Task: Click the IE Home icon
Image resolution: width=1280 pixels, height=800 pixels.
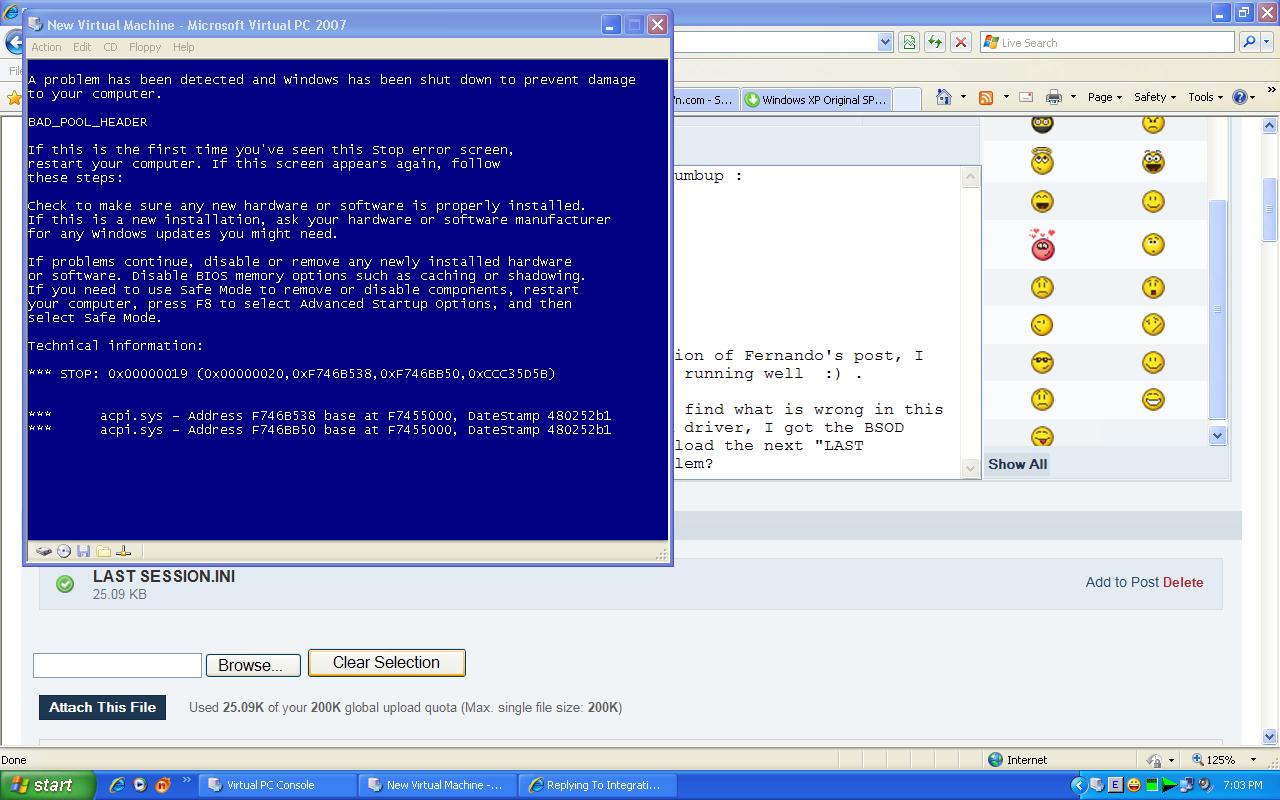Action: 943,97
